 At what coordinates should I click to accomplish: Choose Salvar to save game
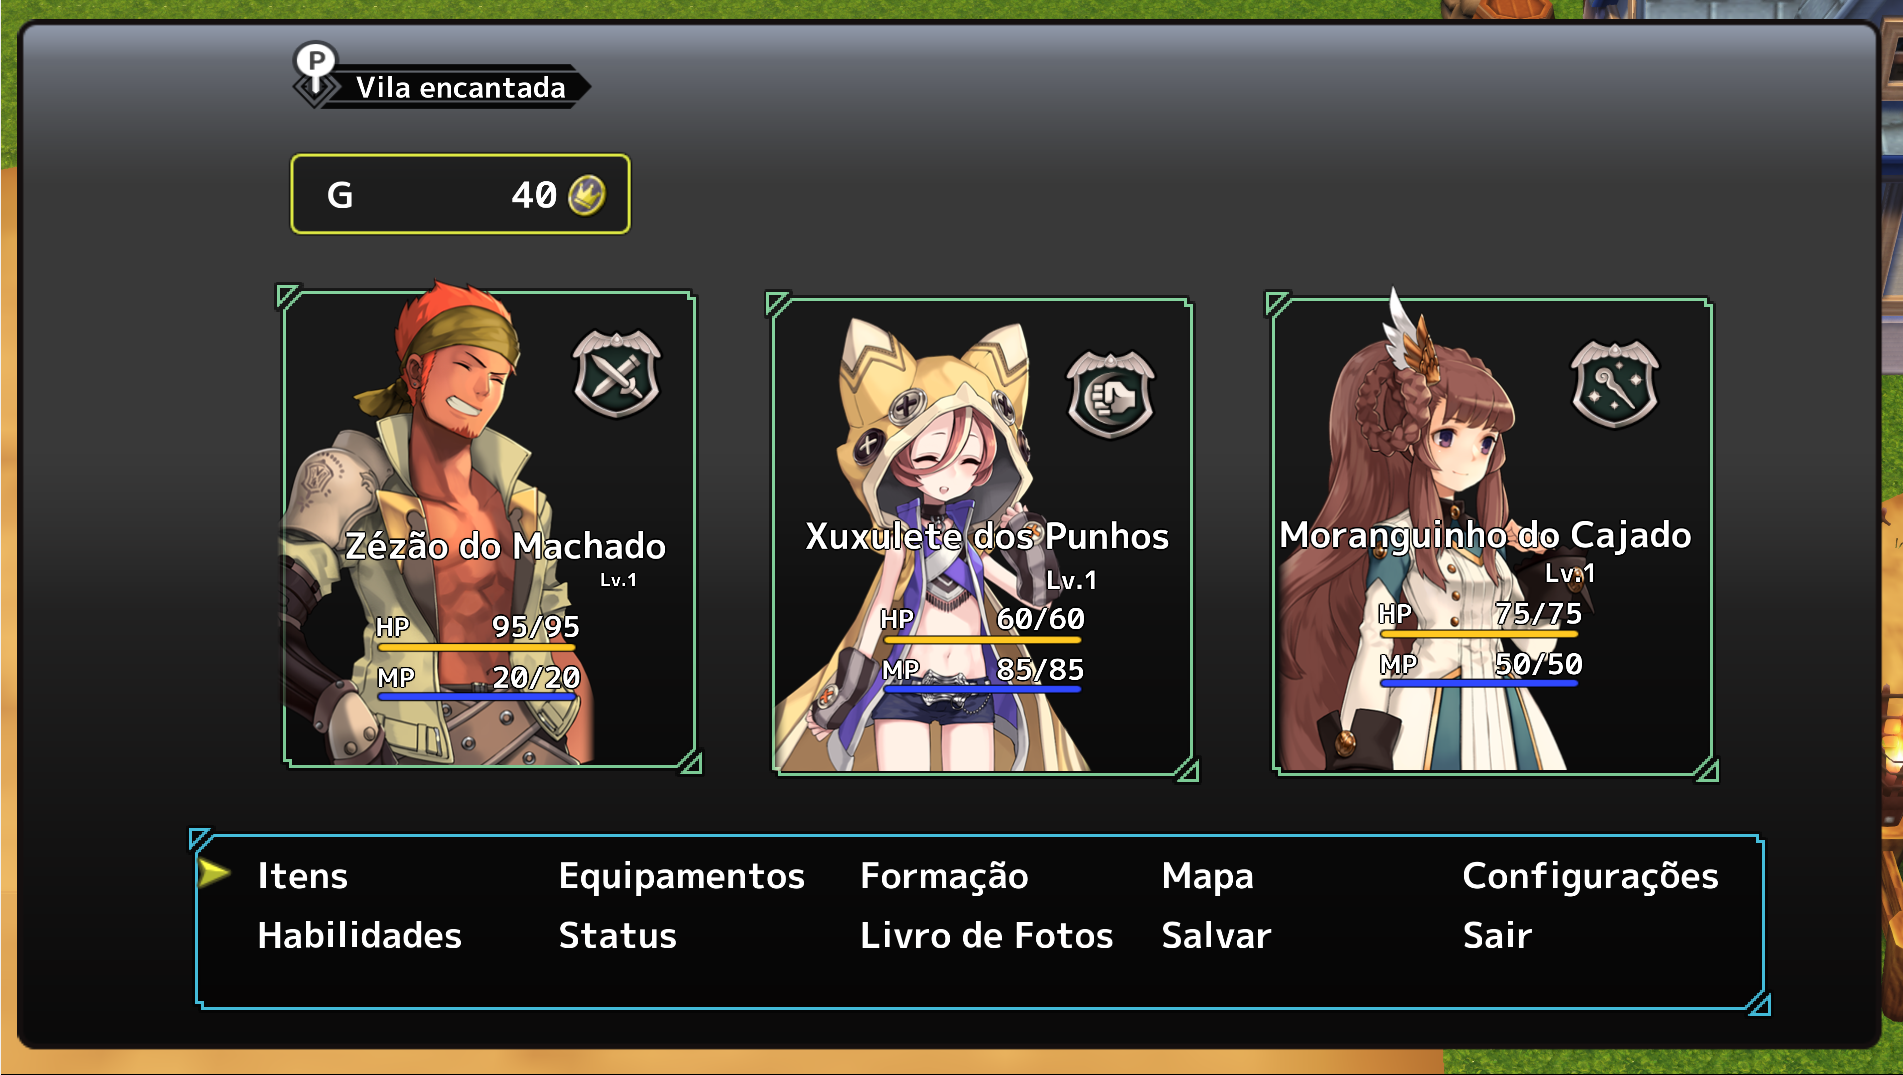click(x=1216, y=936)
